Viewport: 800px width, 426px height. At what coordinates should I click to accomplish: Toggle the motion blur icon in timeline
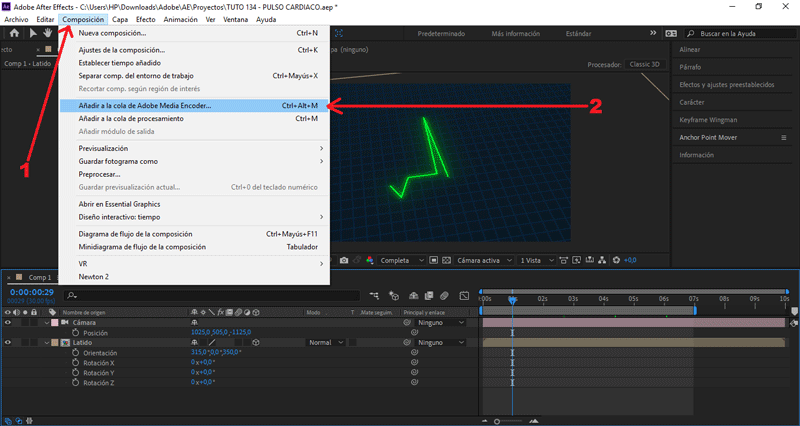(x=444, y=296)
